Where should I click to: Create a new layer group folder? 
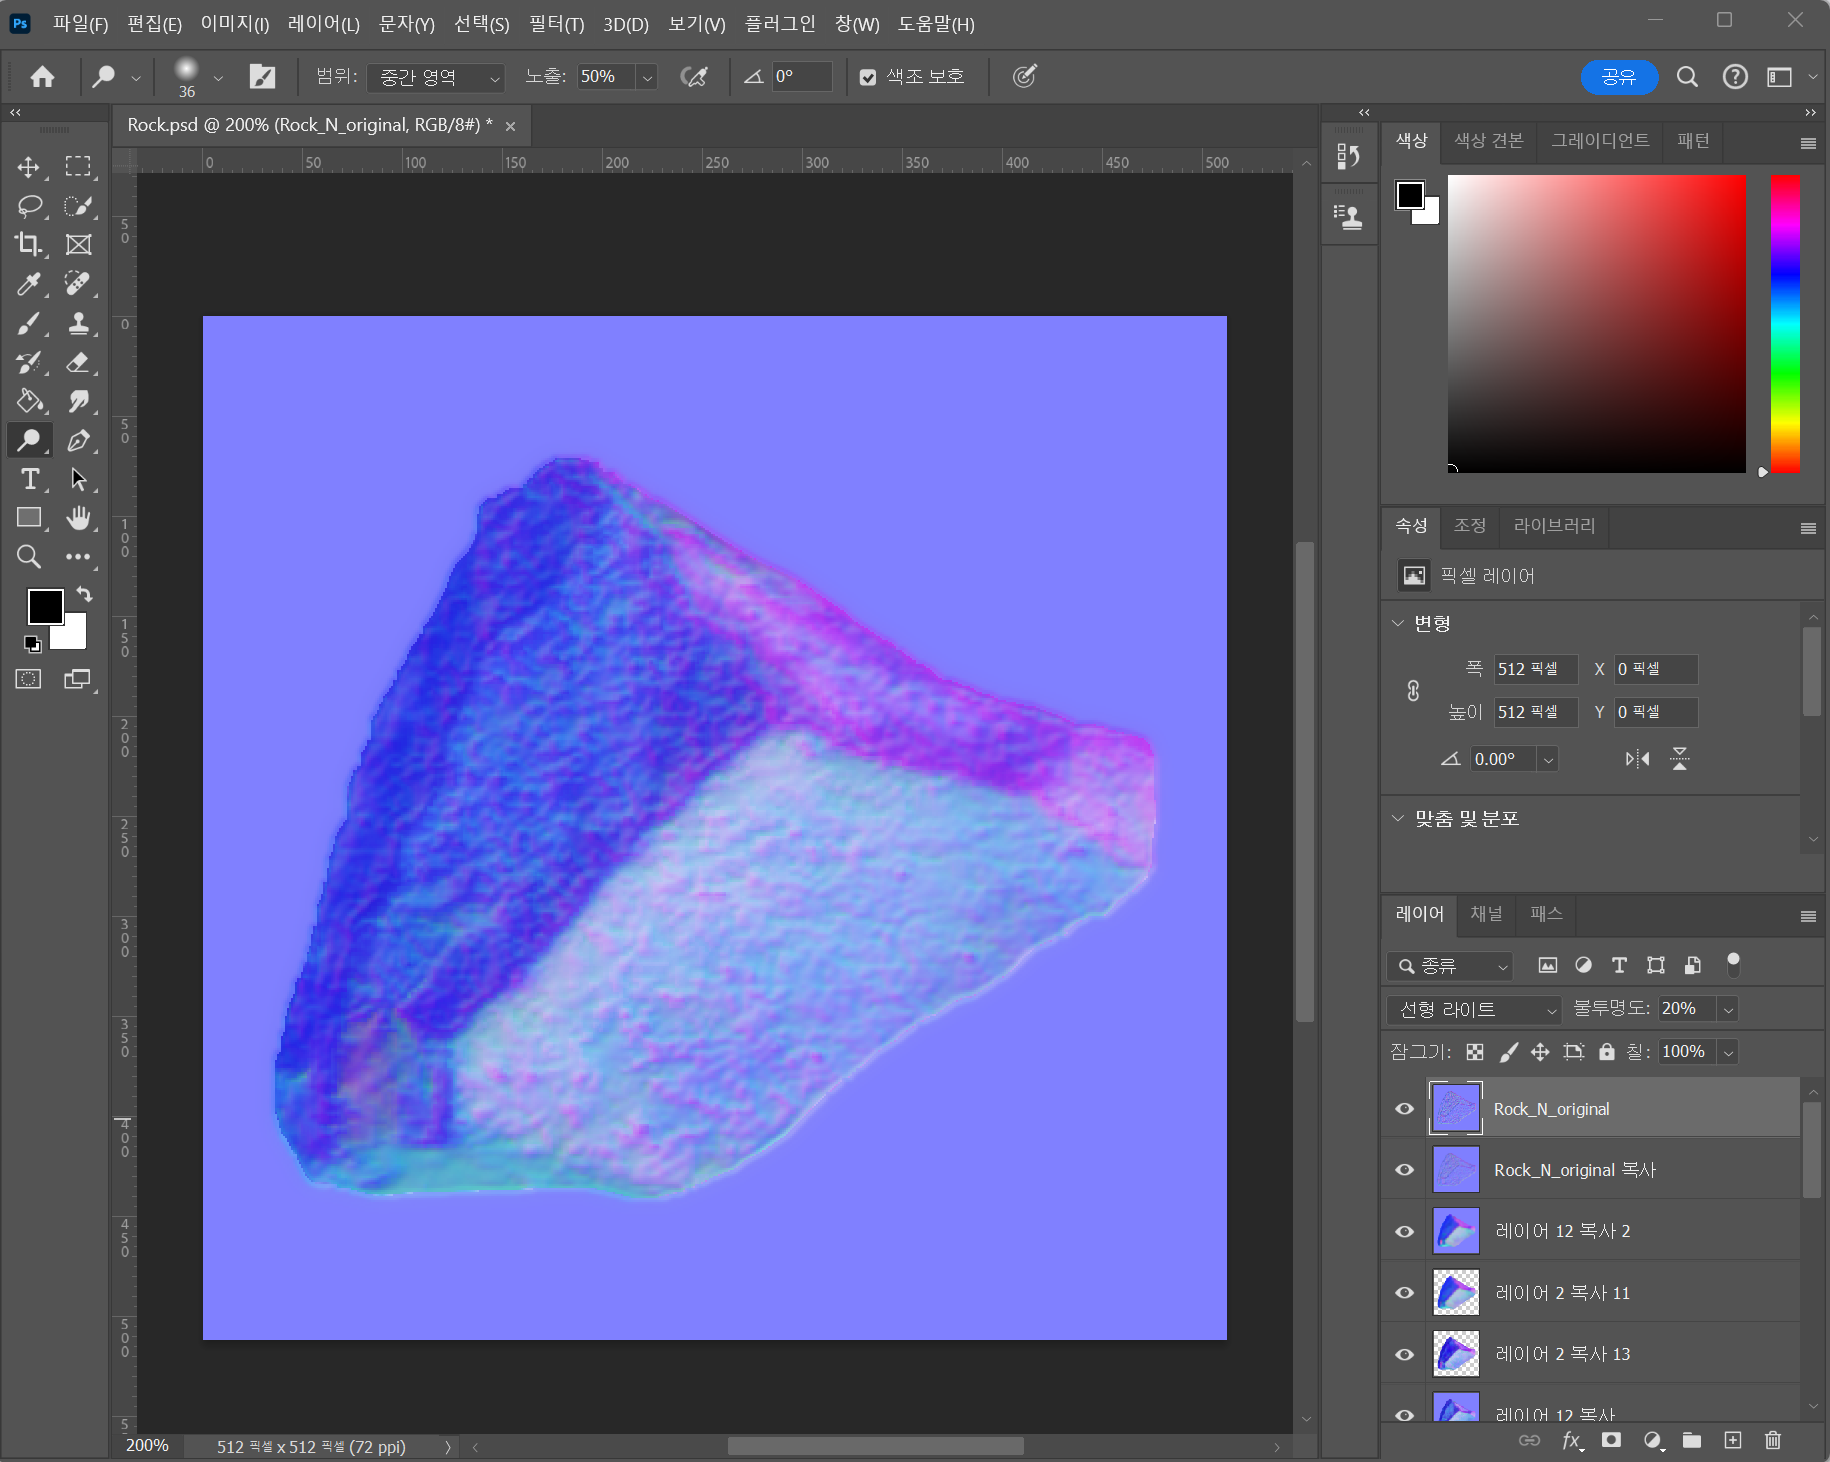click(1692, 1440)
